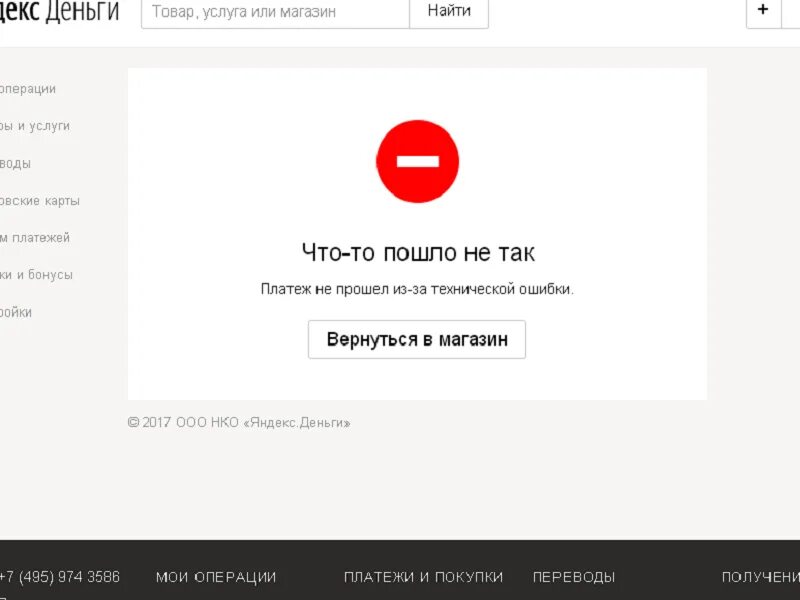Open footer link МОИ ОПЕРАЦИИ

216,577
